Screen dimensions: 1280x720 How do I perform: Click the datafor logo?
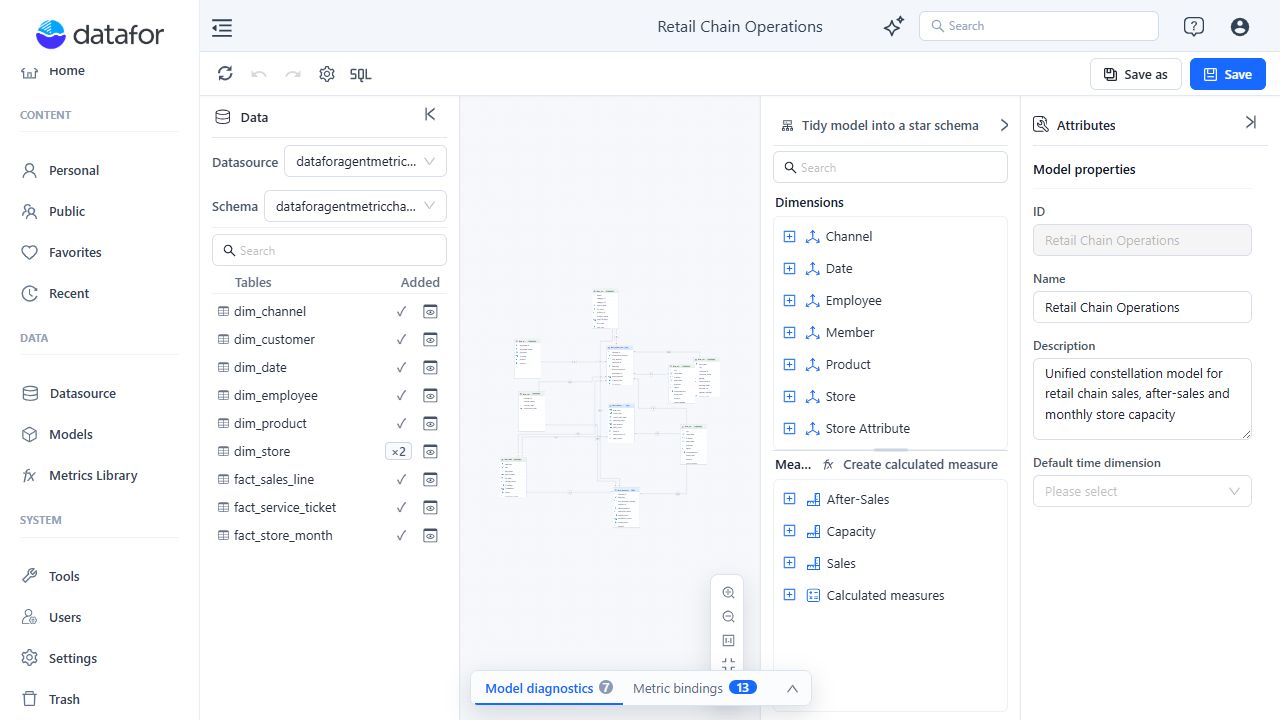coord(99,34)
